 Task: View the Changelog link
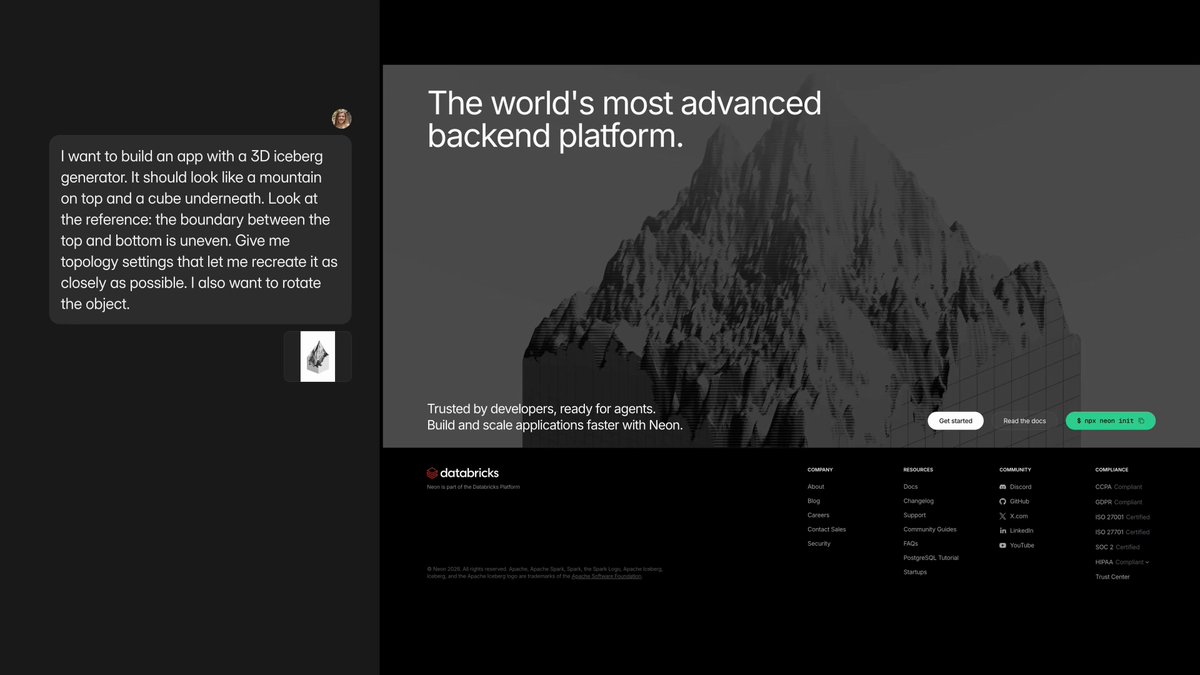pos(918,501)
